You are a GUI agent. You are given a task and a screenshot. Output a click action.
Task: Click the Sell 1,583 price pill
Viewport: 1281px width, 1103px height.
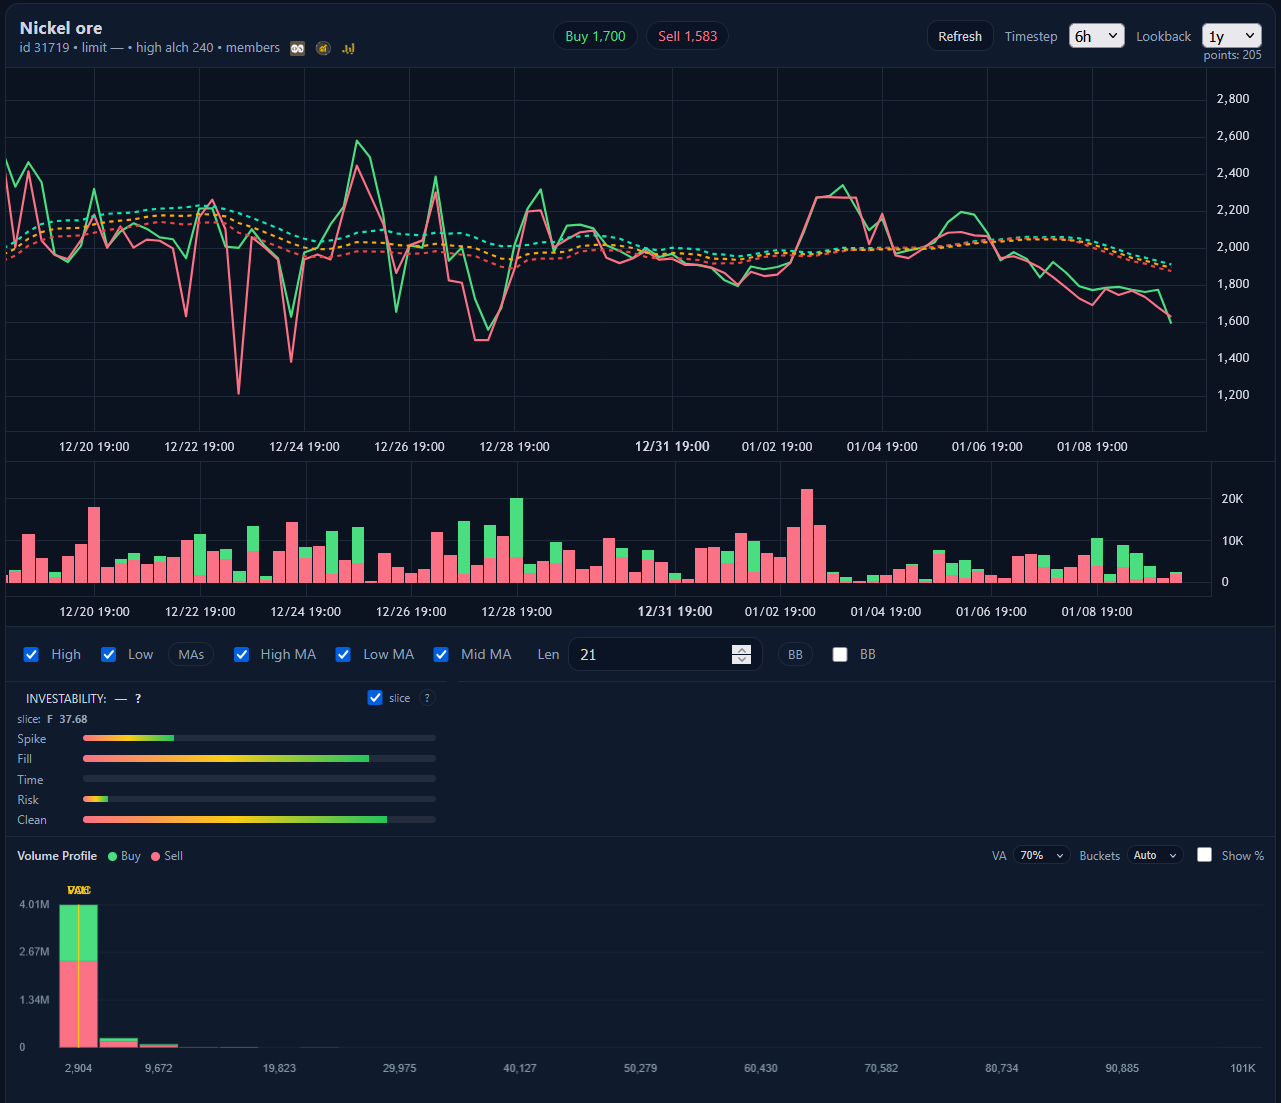point(687,36)
